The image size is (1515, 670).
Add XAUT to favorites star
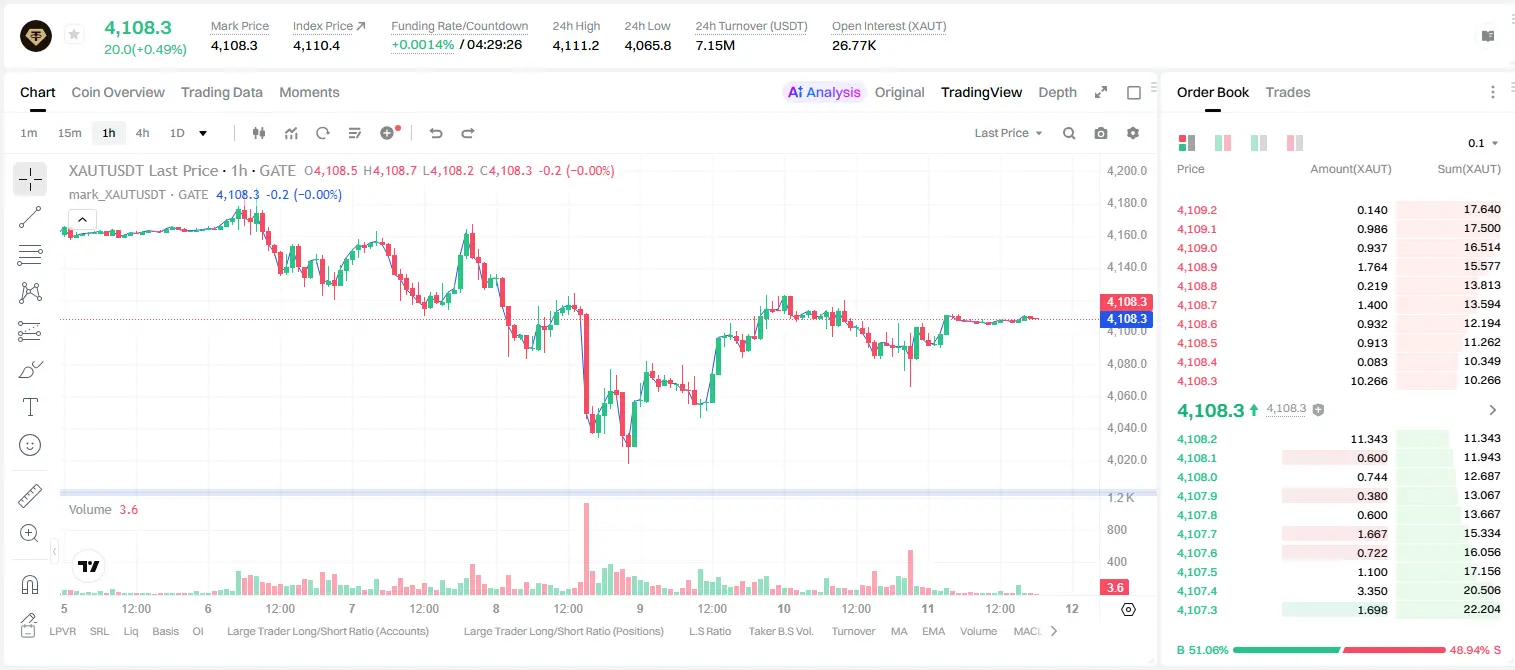point(74,34)
